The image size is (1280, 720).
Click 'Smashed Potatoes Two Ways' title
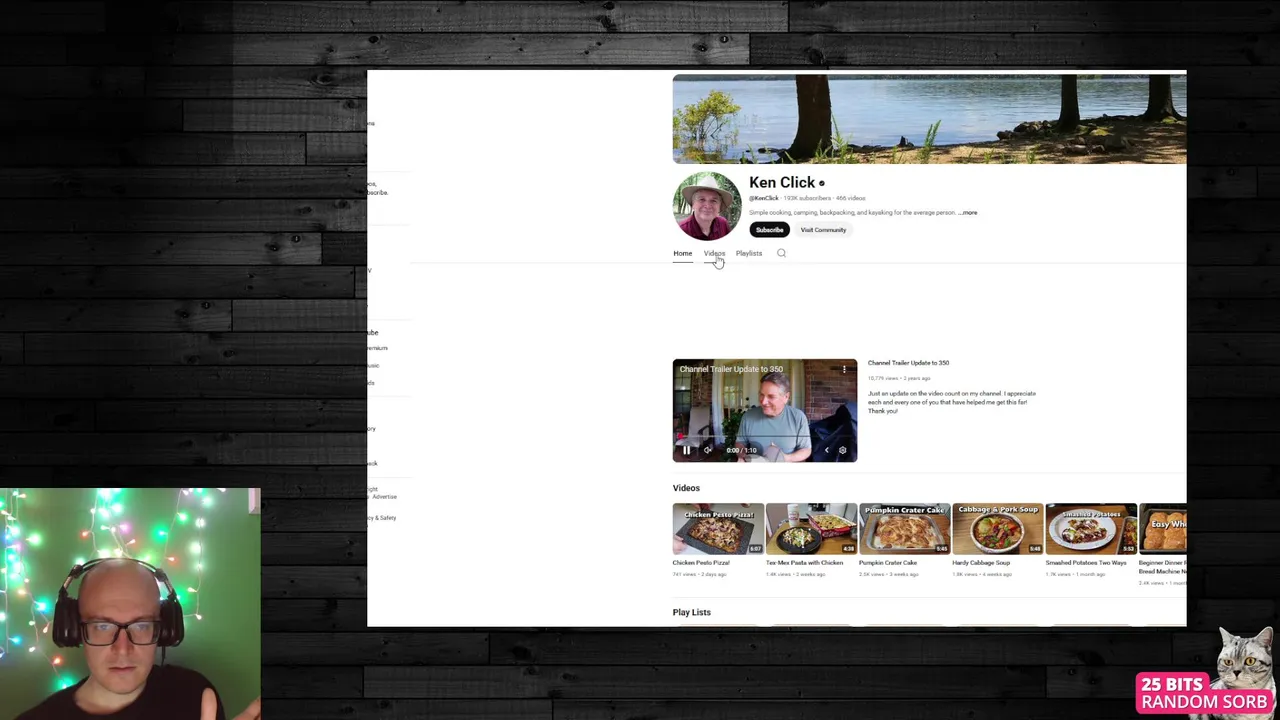coord(1086,563)
